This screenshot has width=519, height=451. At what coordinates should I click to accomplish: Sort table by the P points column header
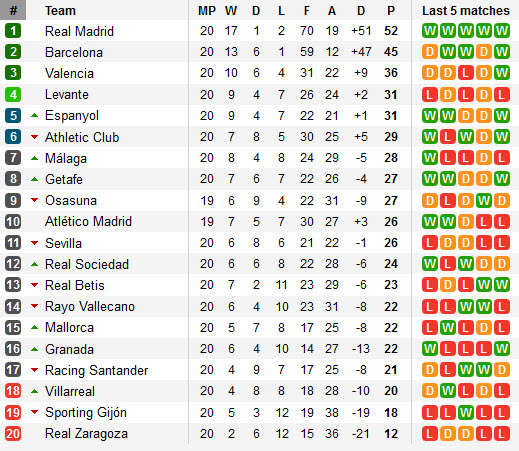coord(391,11)
